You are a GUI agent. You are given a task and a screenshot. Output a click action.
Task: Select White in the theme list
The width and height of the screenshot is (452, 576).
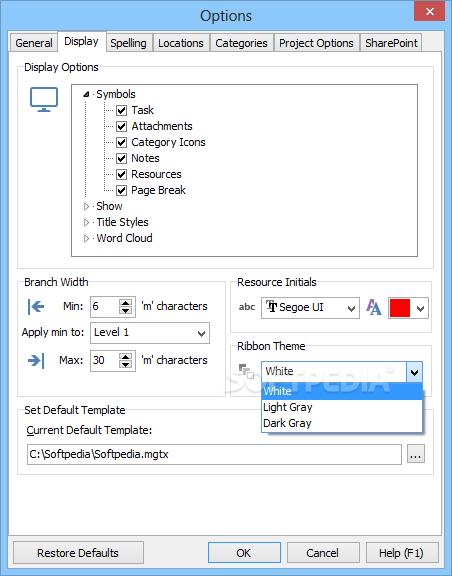[x=342, y=391]
